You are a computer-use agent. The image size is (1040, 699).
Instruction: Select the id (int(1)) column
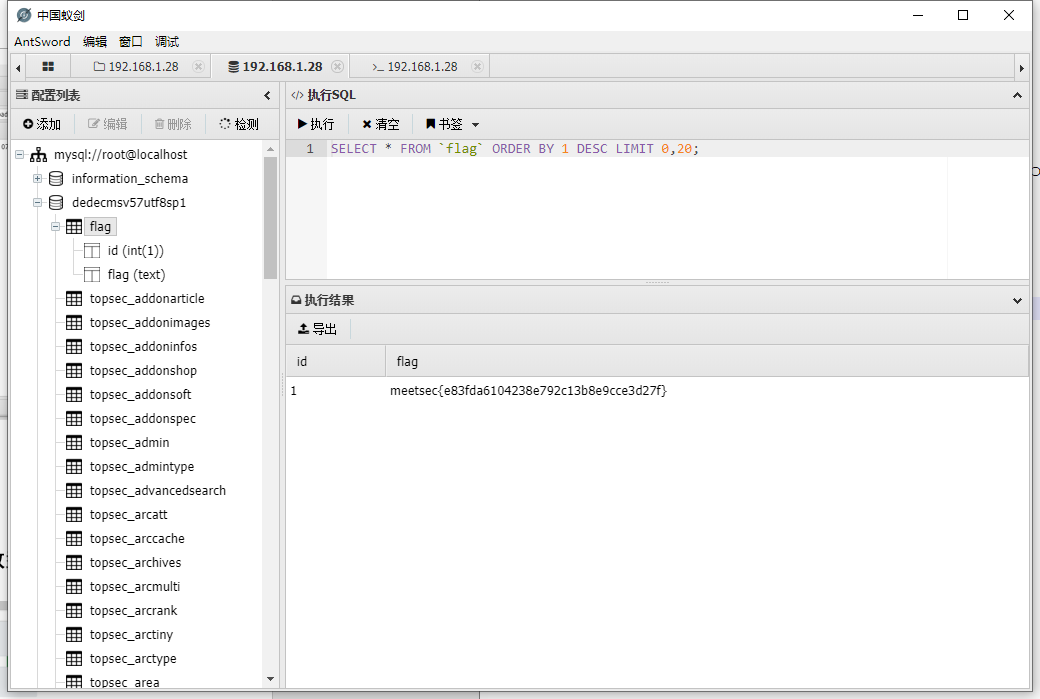point(135,251)
